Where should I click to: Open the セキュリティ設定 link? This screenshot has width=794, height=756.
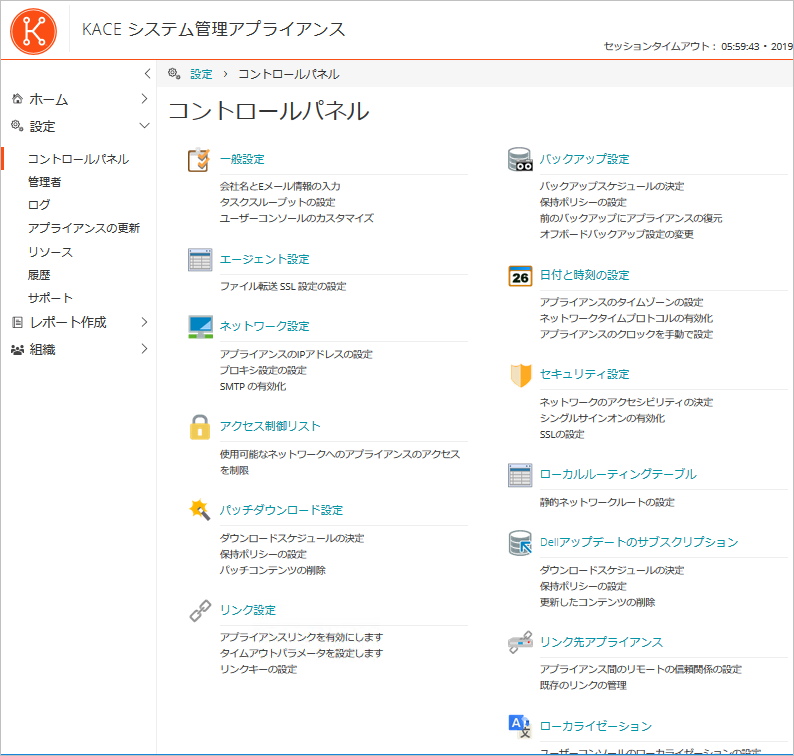[584, 374]
